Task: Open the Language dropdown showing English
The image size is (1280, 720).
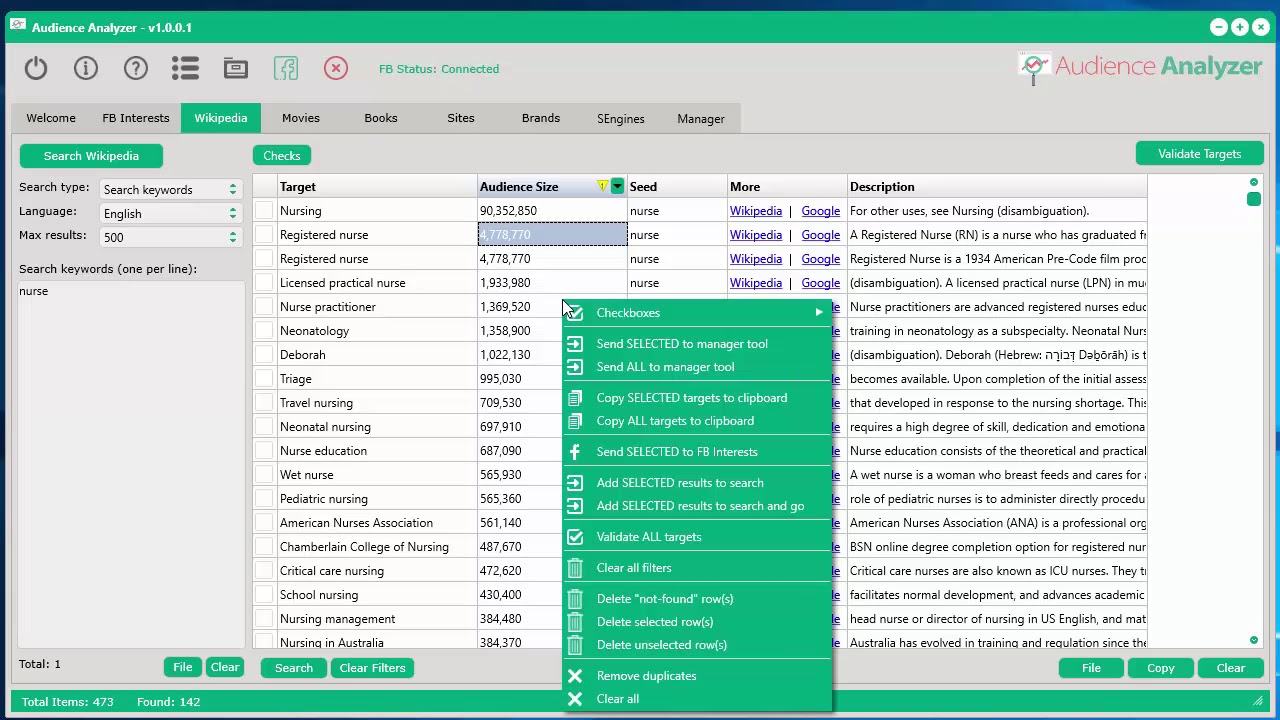Action: (170, 213)
